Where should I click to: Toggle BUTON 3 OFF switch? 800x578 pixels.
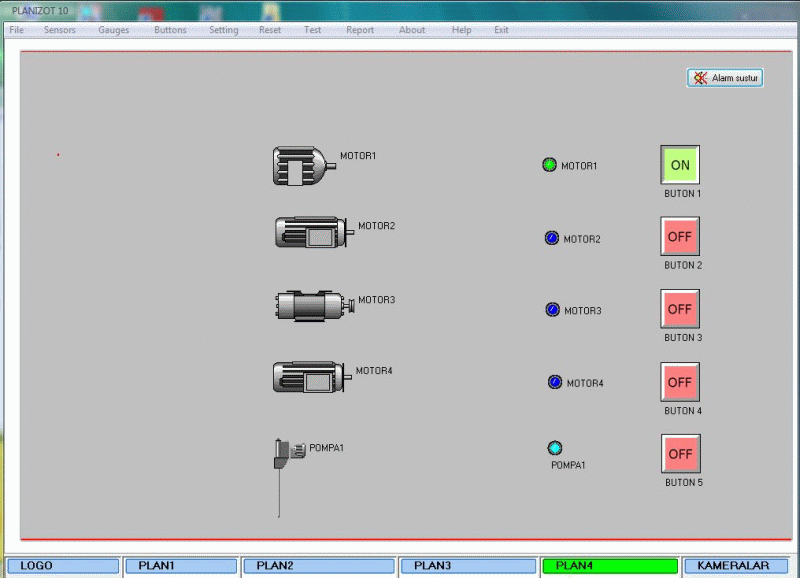click(680, 309)
